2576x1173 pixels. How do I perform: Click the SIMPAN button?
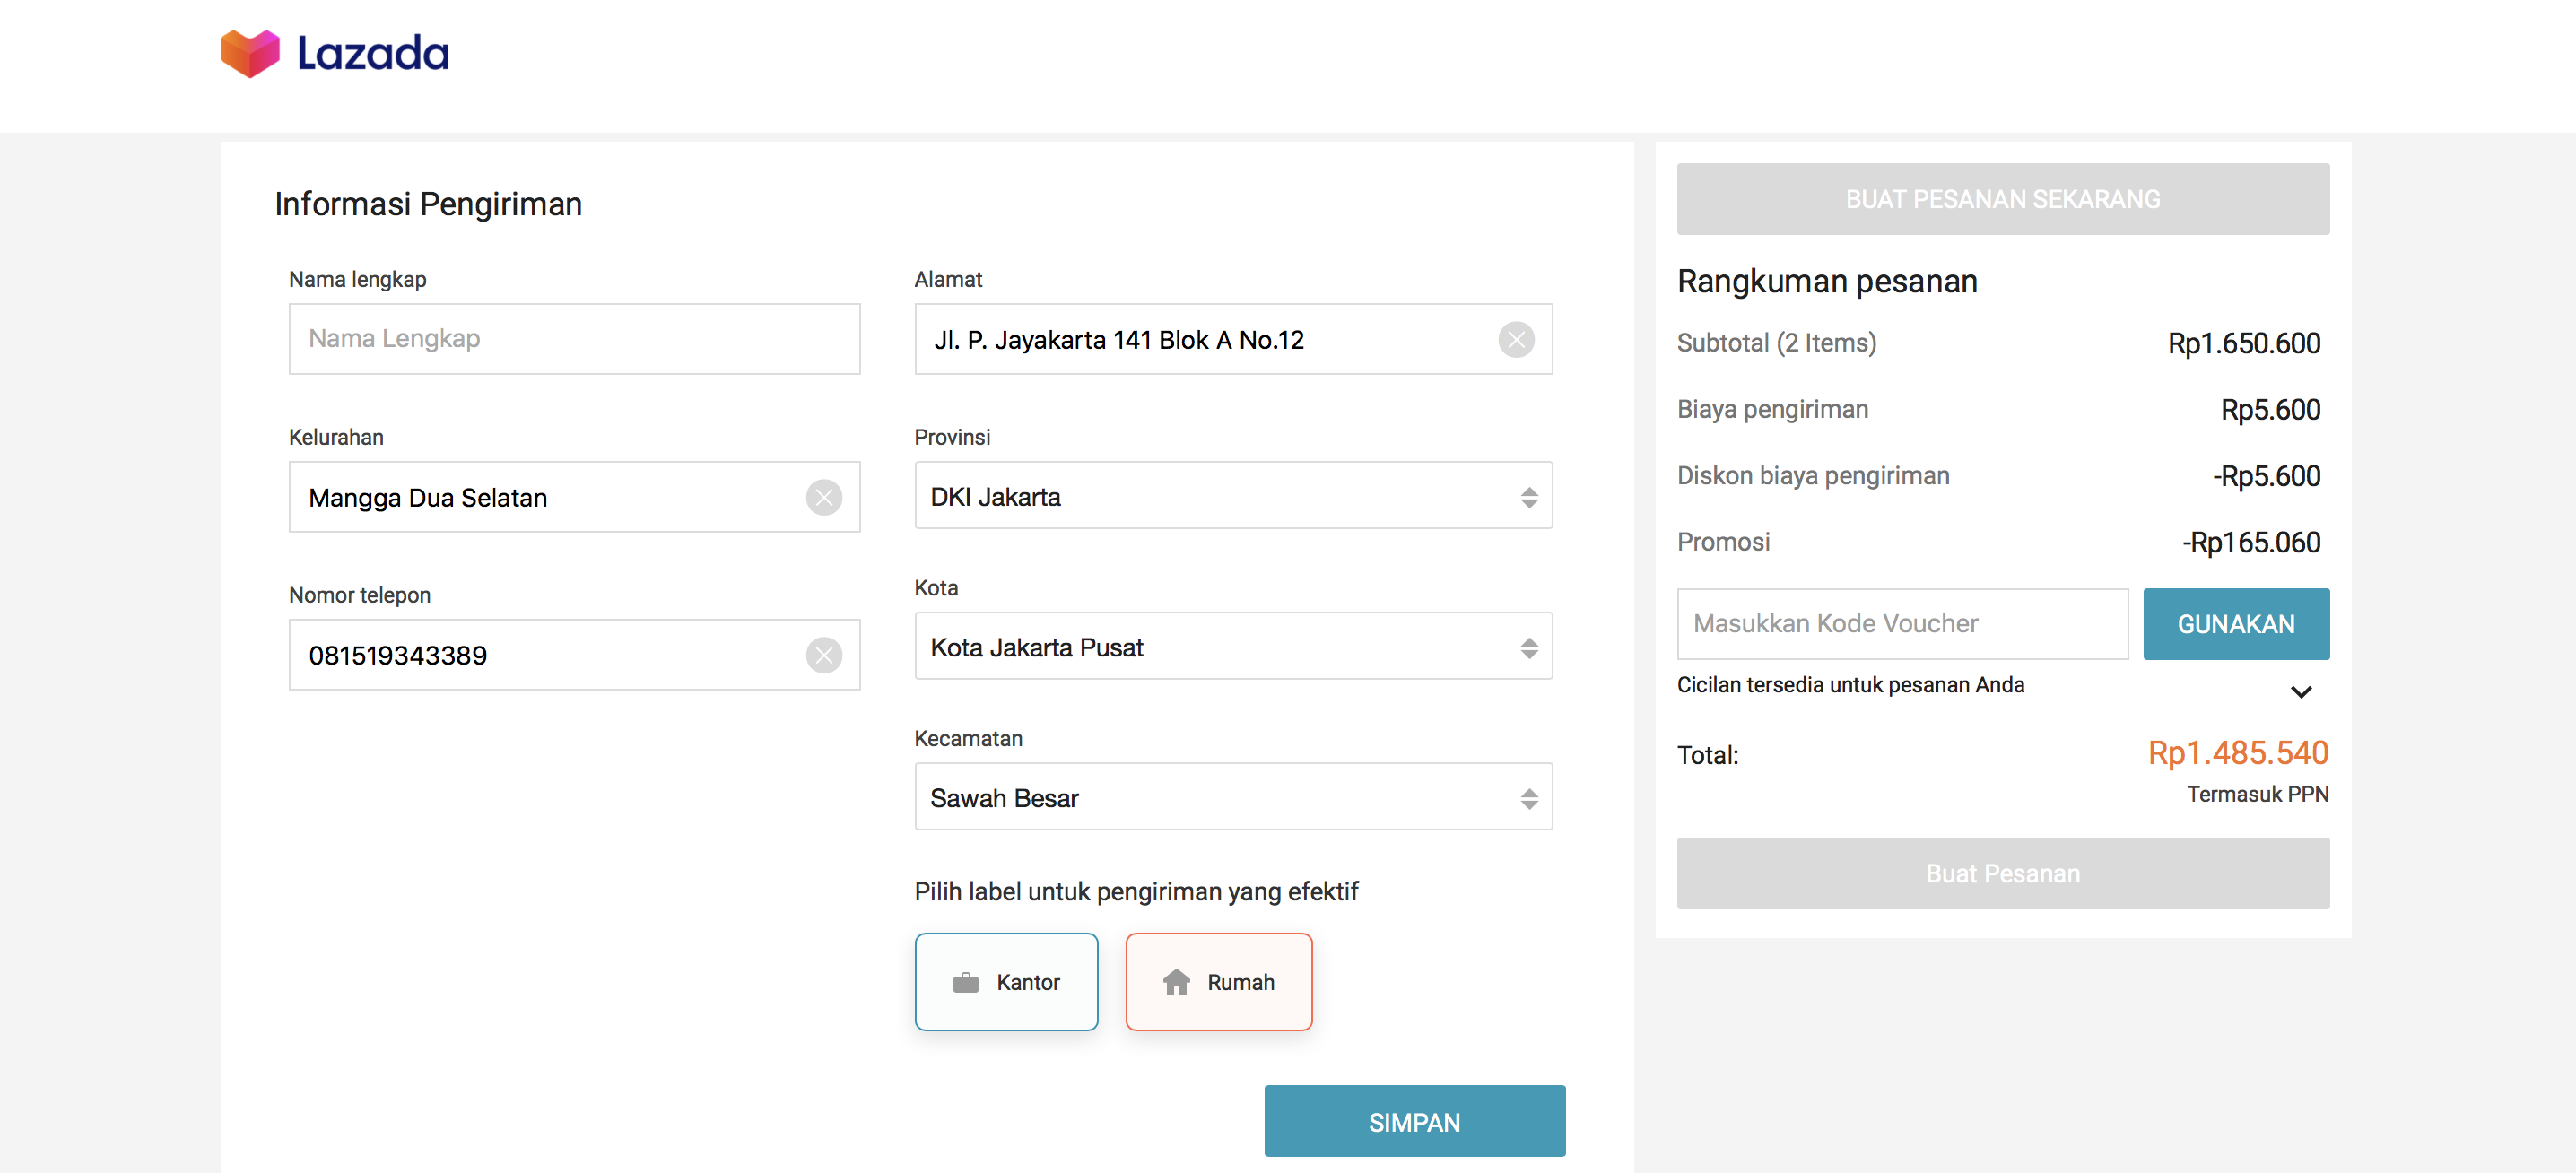coord(1414,1121)
